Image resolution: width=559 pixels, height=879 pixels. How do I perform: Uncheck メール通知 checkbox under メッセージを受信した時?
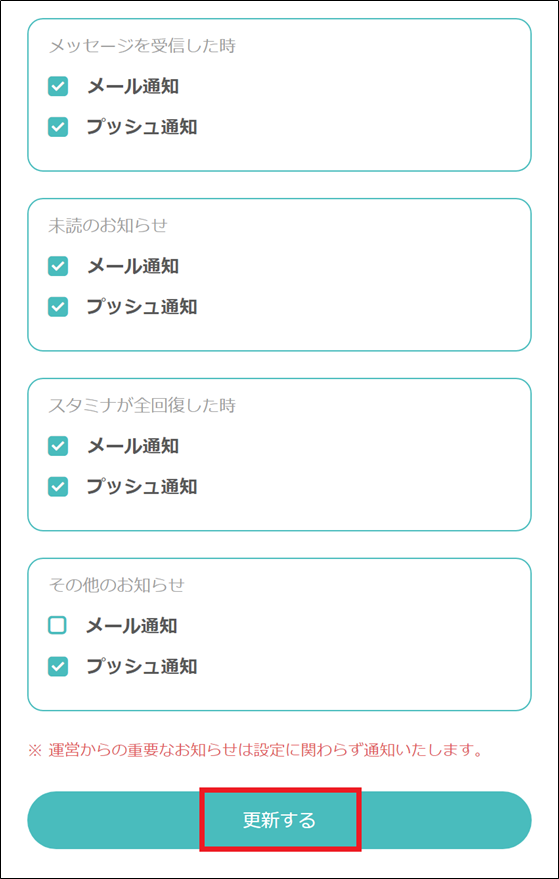pyautogui.click(x=58, y=86)
